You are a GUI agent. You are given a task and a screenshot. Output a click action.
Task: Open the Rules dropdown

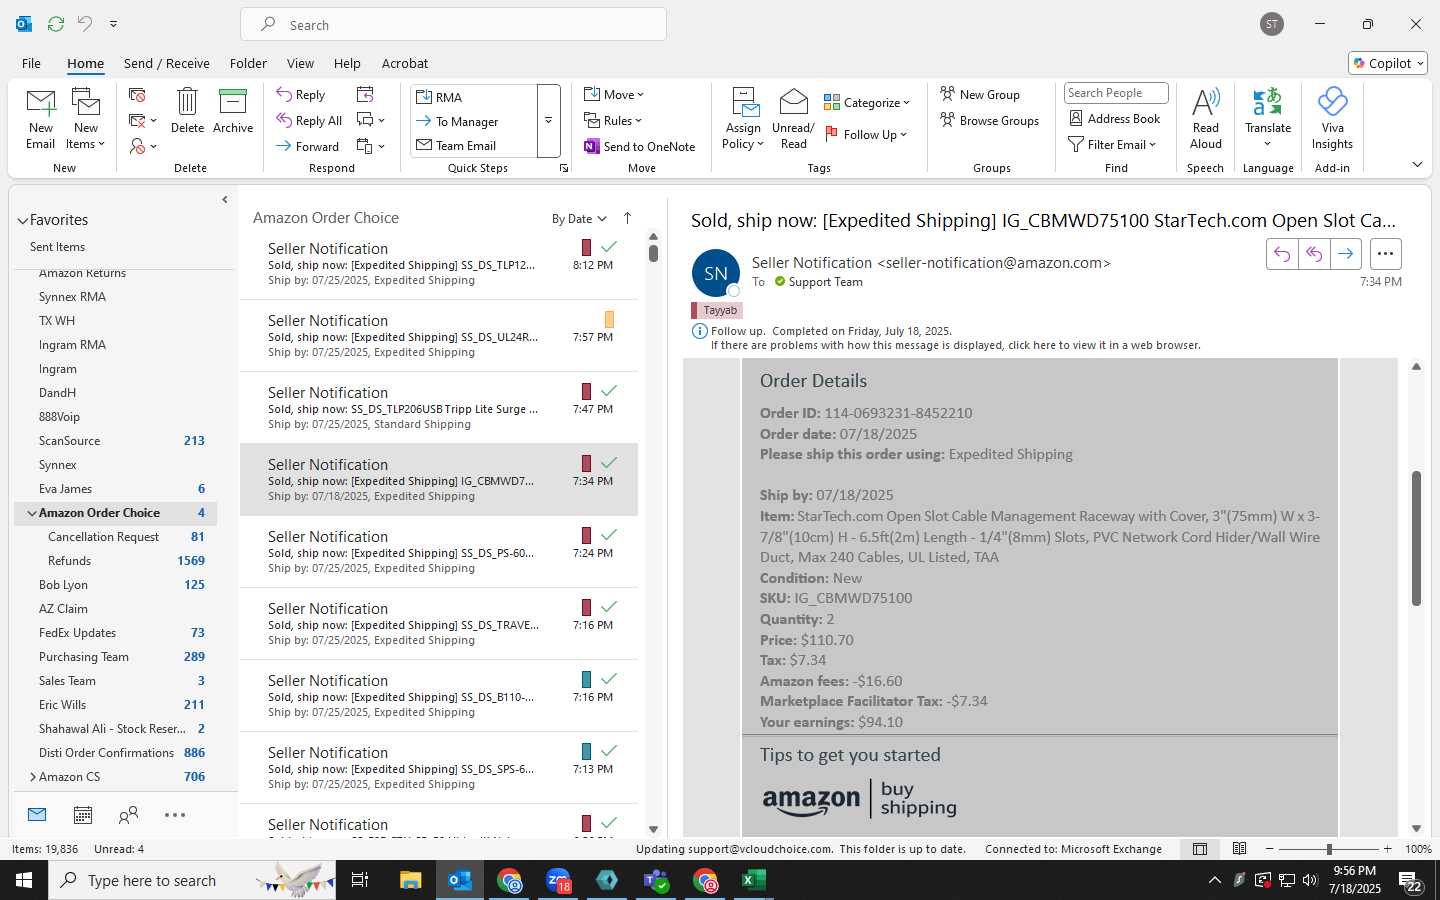[613, 121]
